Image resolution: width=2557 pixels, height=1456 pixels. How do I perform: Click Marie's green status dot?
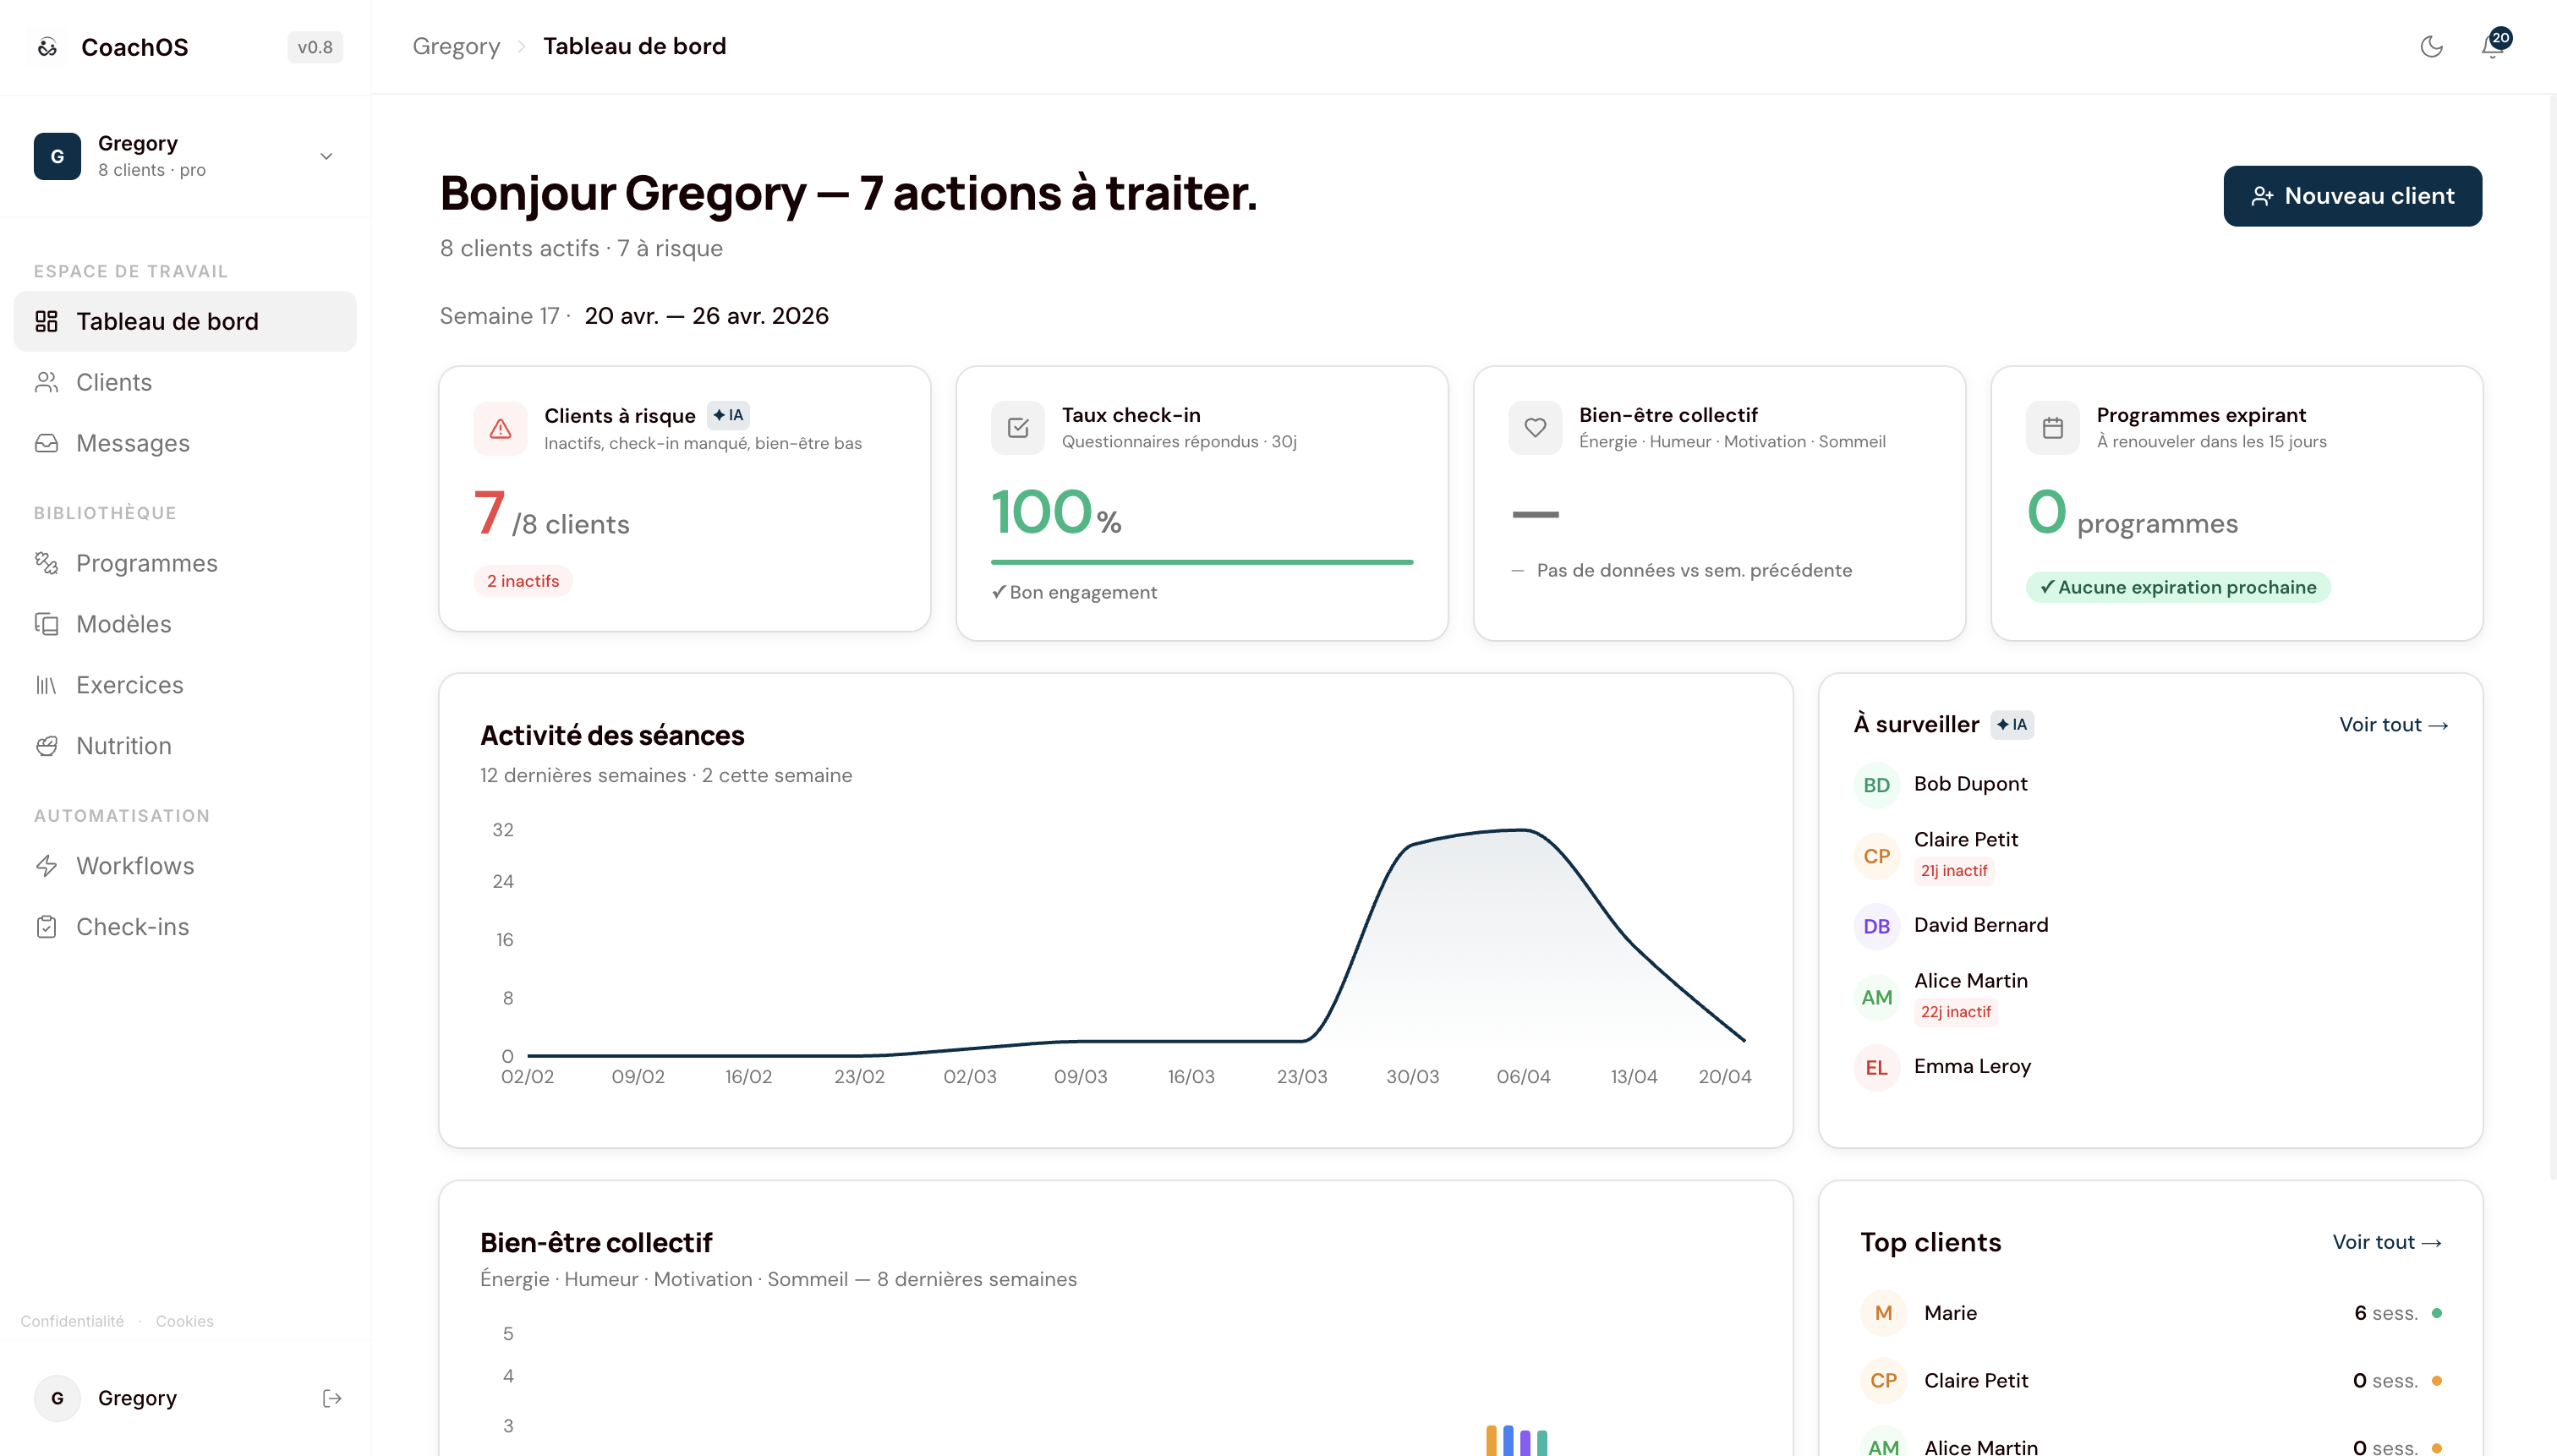tap(2437, 1313)
